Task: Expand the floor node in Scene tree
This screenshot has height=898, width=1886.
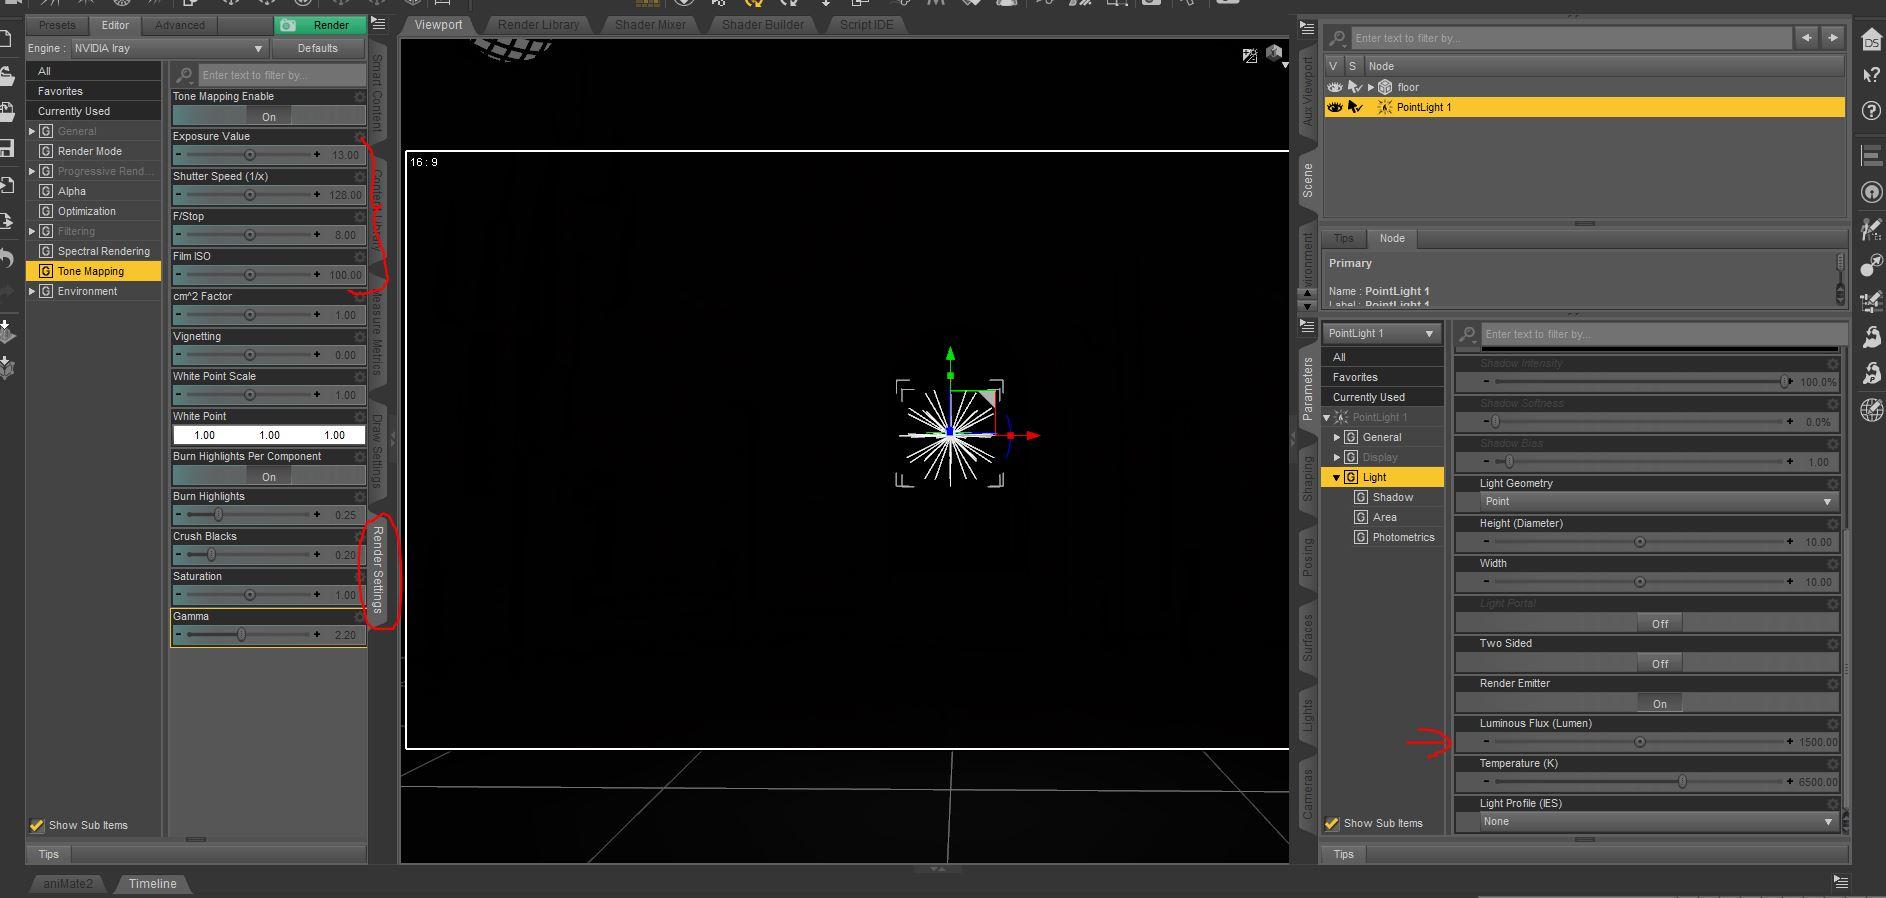Action: (x=1370, y=87)
